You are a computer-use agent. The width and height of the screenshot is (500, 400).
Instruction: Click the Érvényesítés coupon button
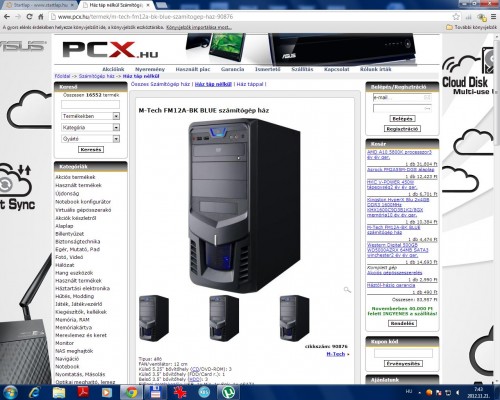coord(403,363)
